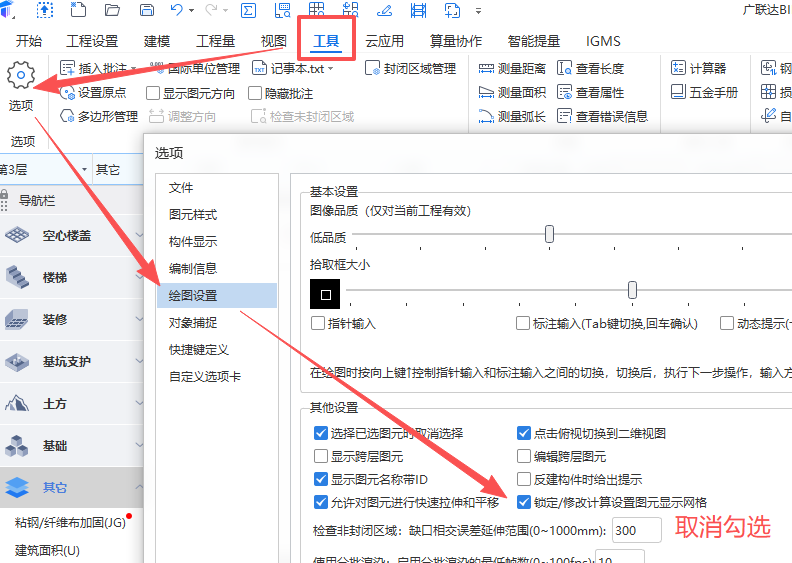
Task: Click 缺口相交误差延伸范围 input field
Action: (636, 530)
